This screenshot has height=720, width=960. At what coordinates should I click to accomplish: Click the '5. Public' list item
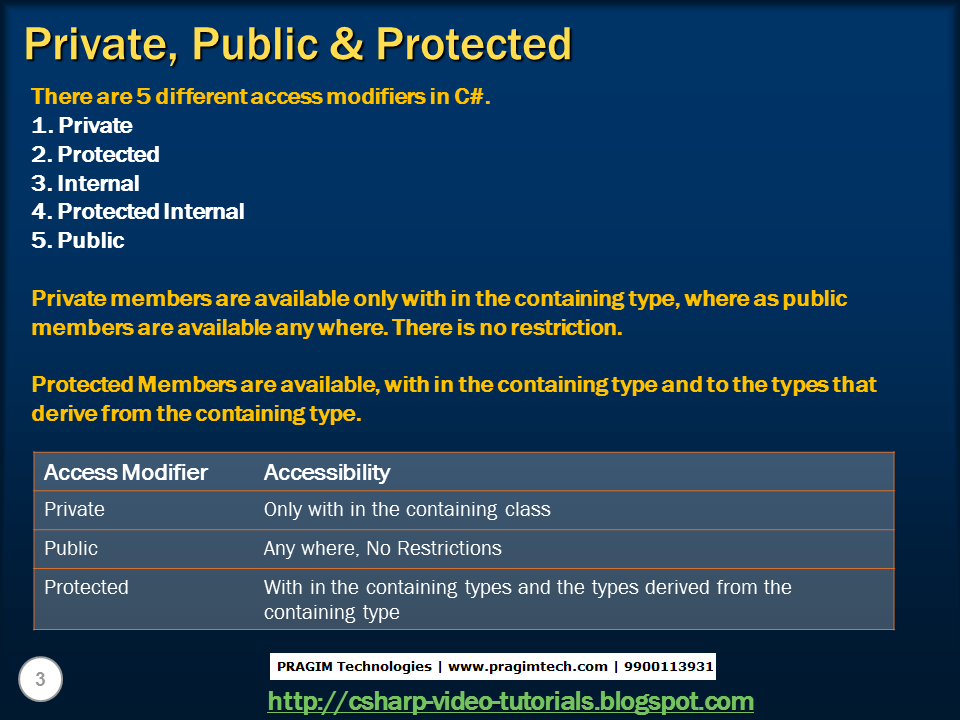[x=78, y=240]
